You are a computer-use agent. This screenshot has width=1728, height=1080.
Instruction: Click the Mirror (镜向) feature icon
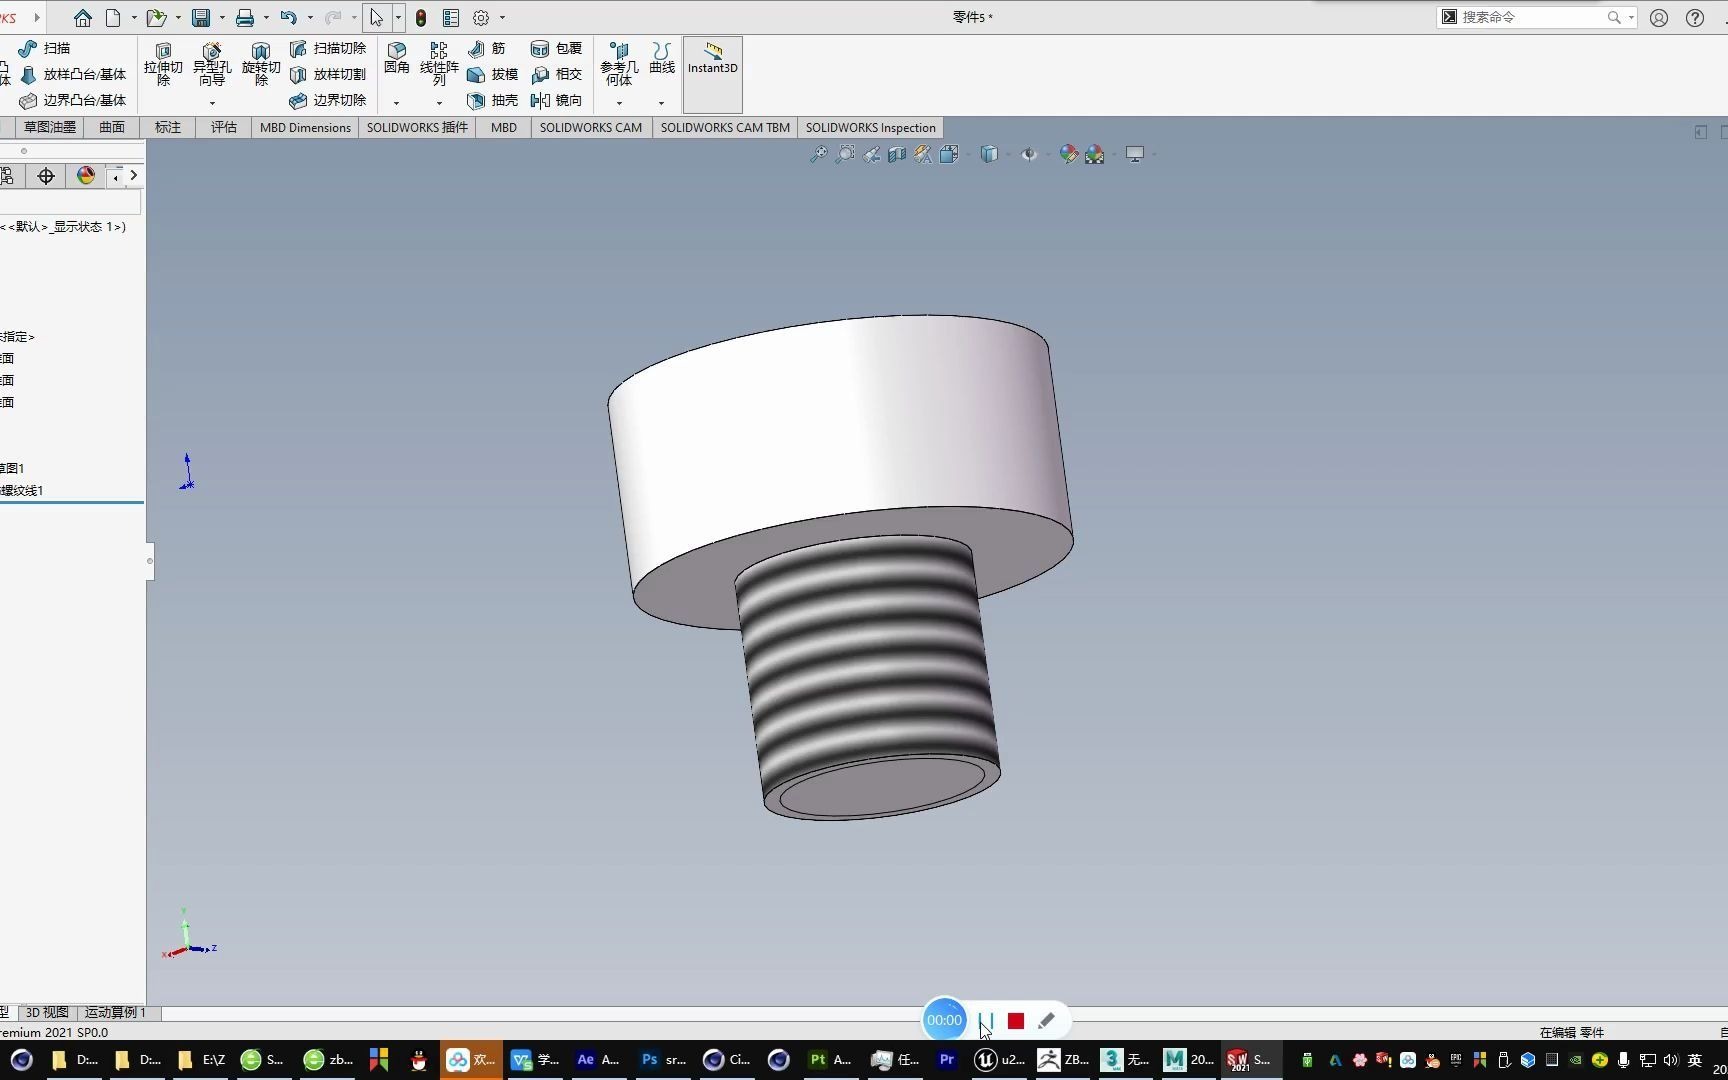tap(541, 100)
